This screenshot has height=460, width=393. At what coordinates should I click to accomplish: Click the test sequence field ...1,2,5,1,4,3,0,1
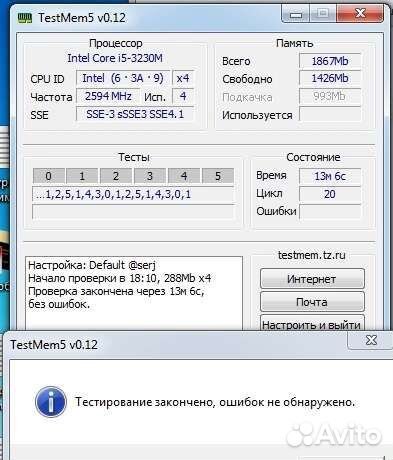(133, 194)
